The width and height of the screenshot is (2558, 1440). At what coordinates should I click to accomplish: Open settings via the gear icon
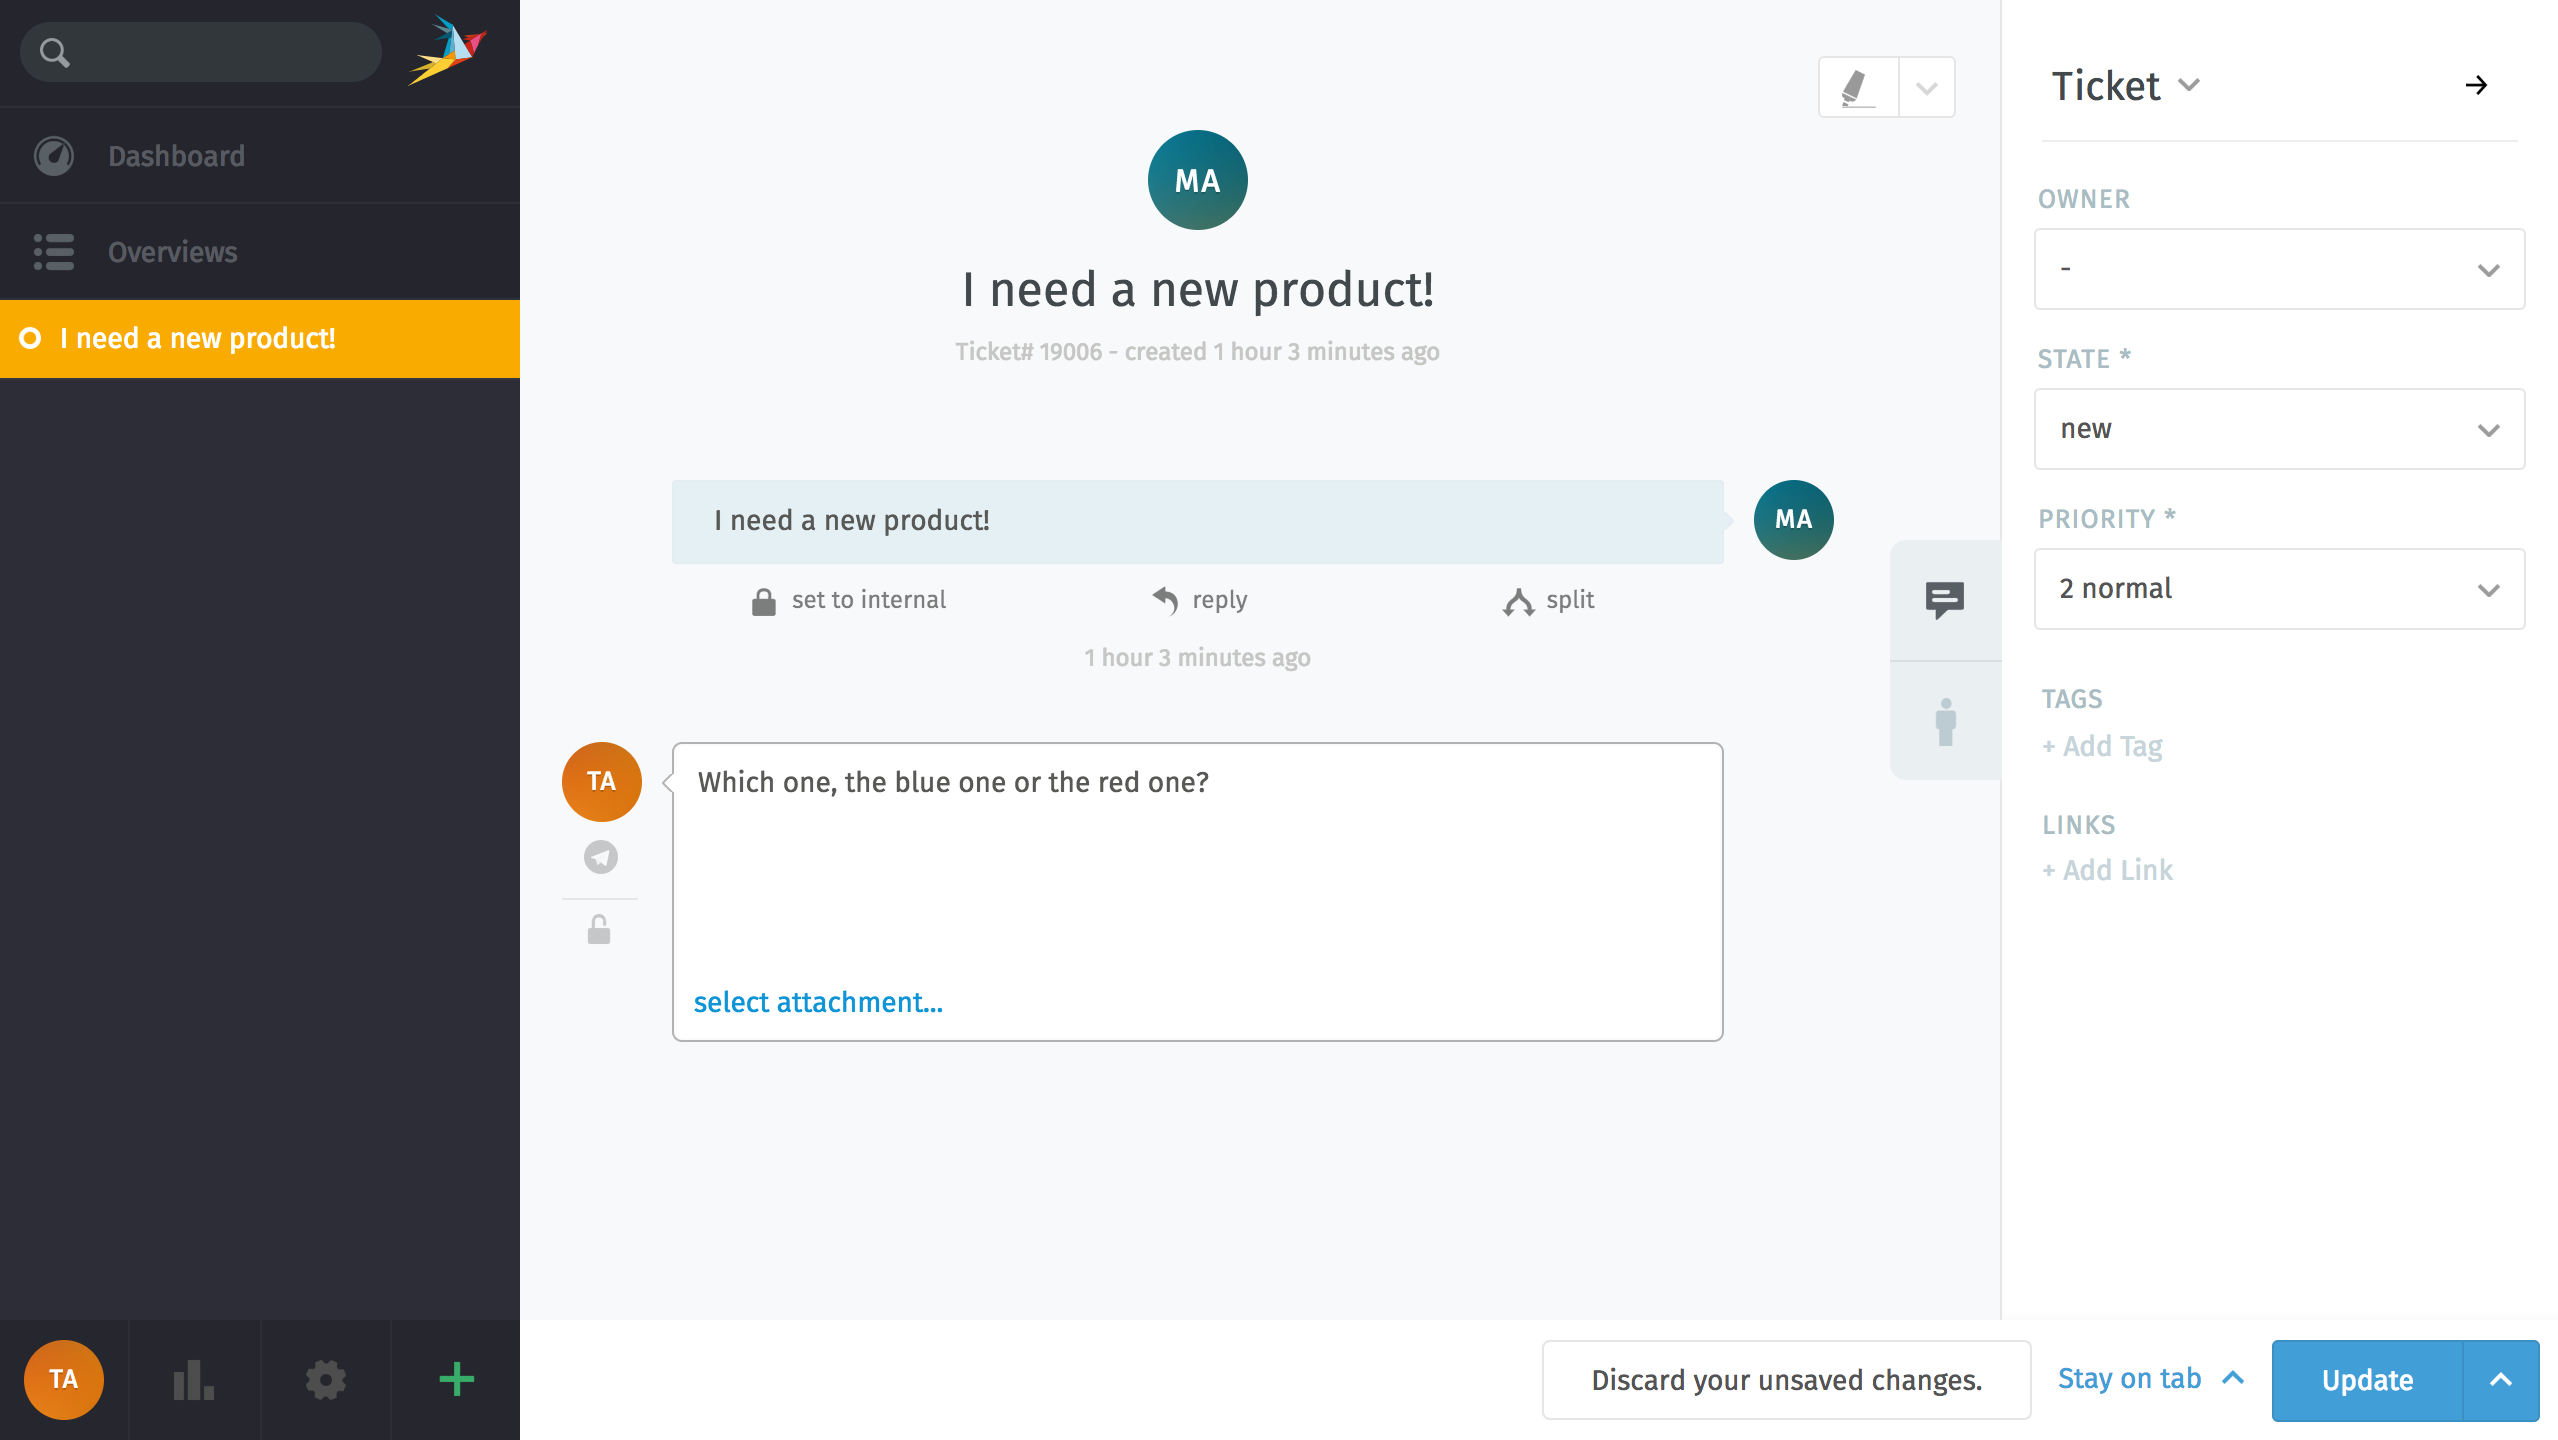(325, 1380)
